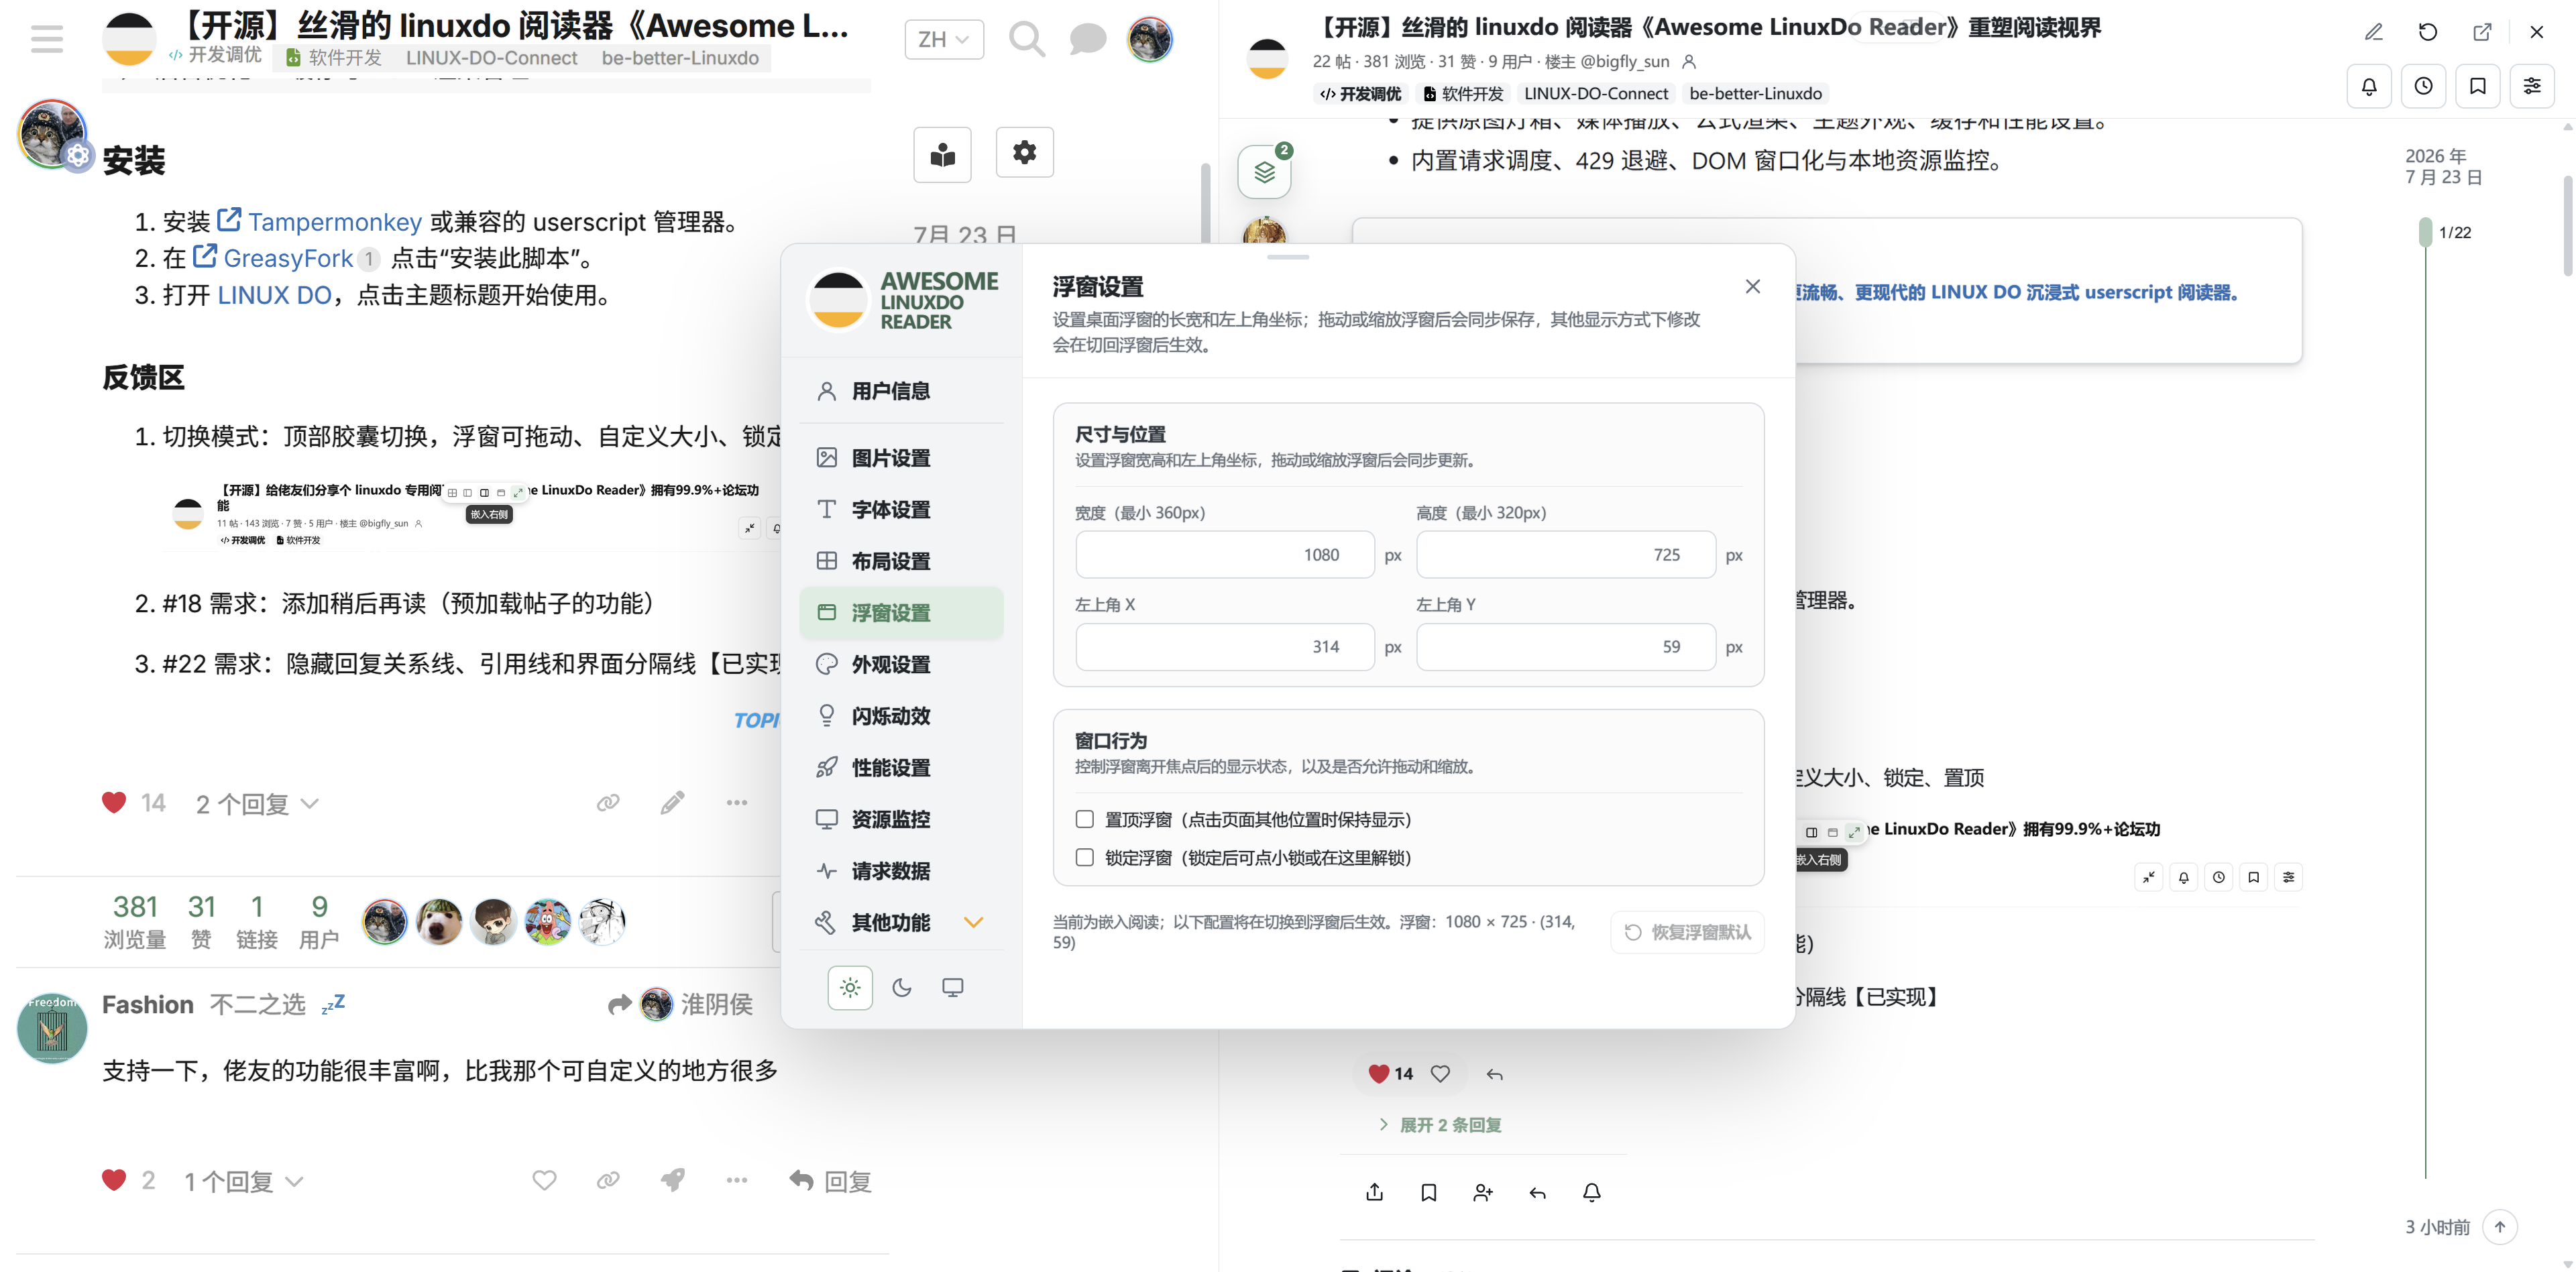Select light theme sun icon

pyautogui.click(x=850, y=988)
